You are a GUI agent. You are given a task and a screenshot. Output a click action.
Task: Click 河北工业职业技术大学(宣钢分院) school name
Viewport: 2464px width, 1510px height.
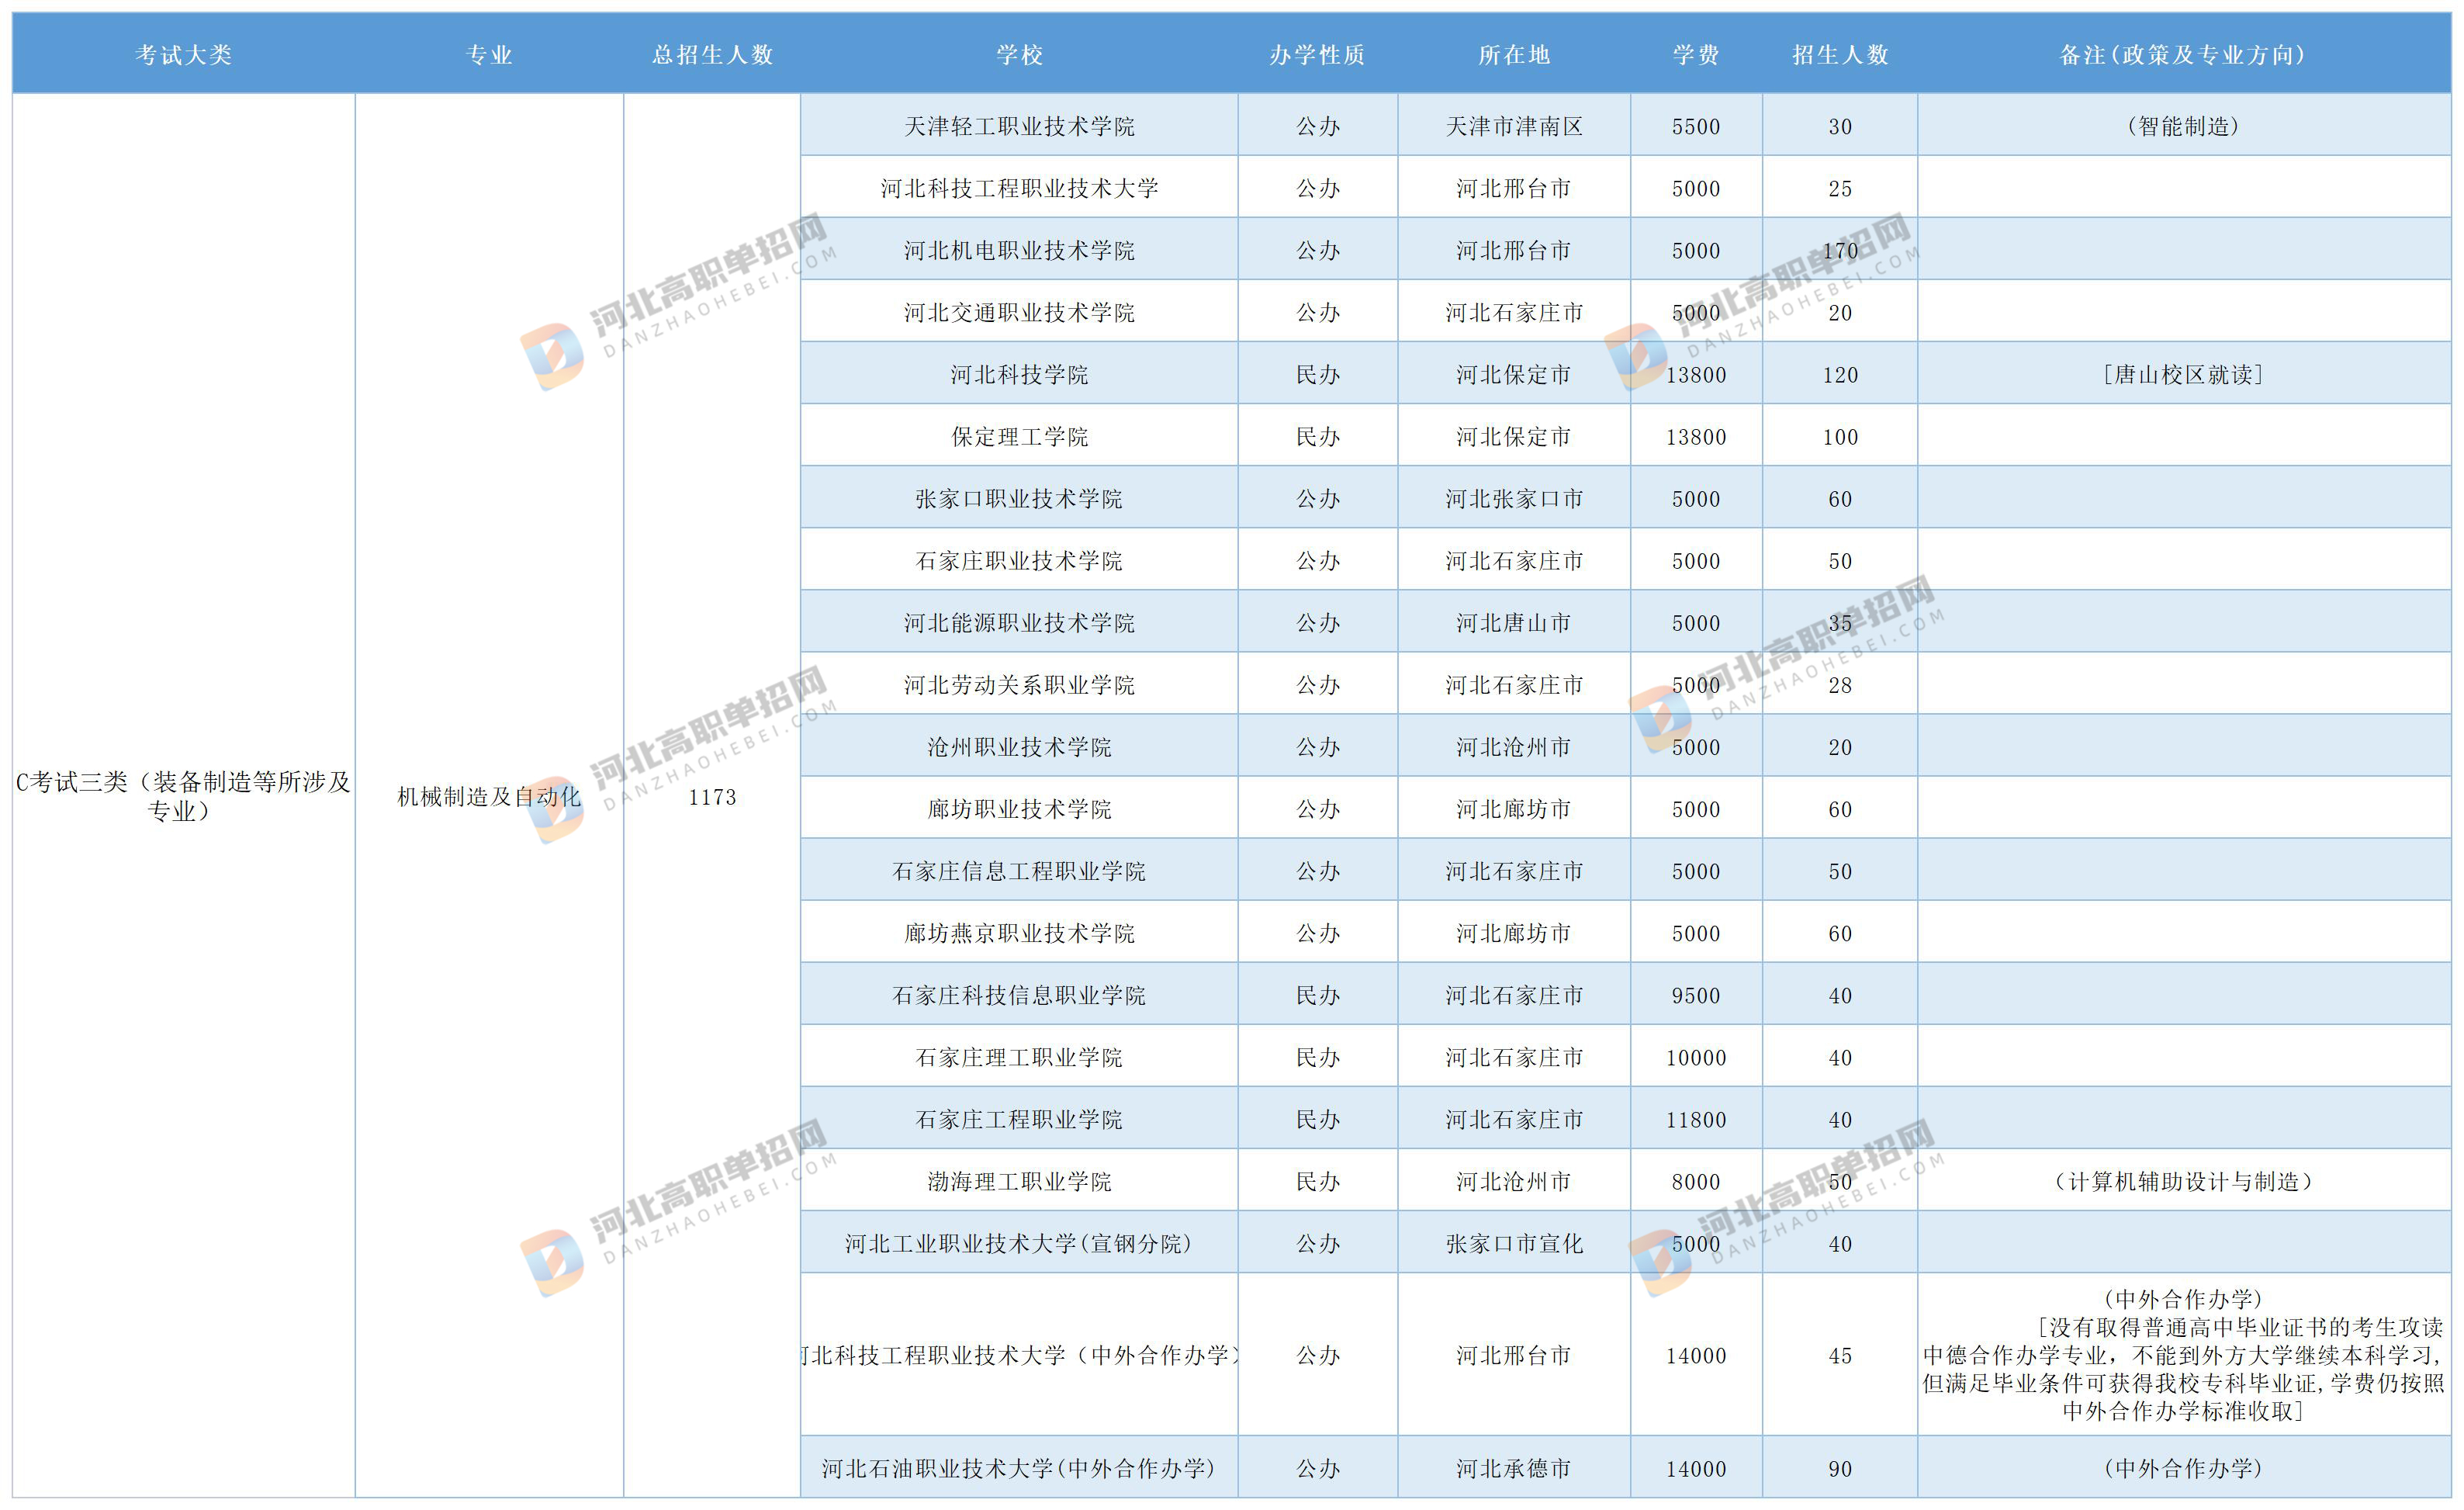tap(1019, 1243)
